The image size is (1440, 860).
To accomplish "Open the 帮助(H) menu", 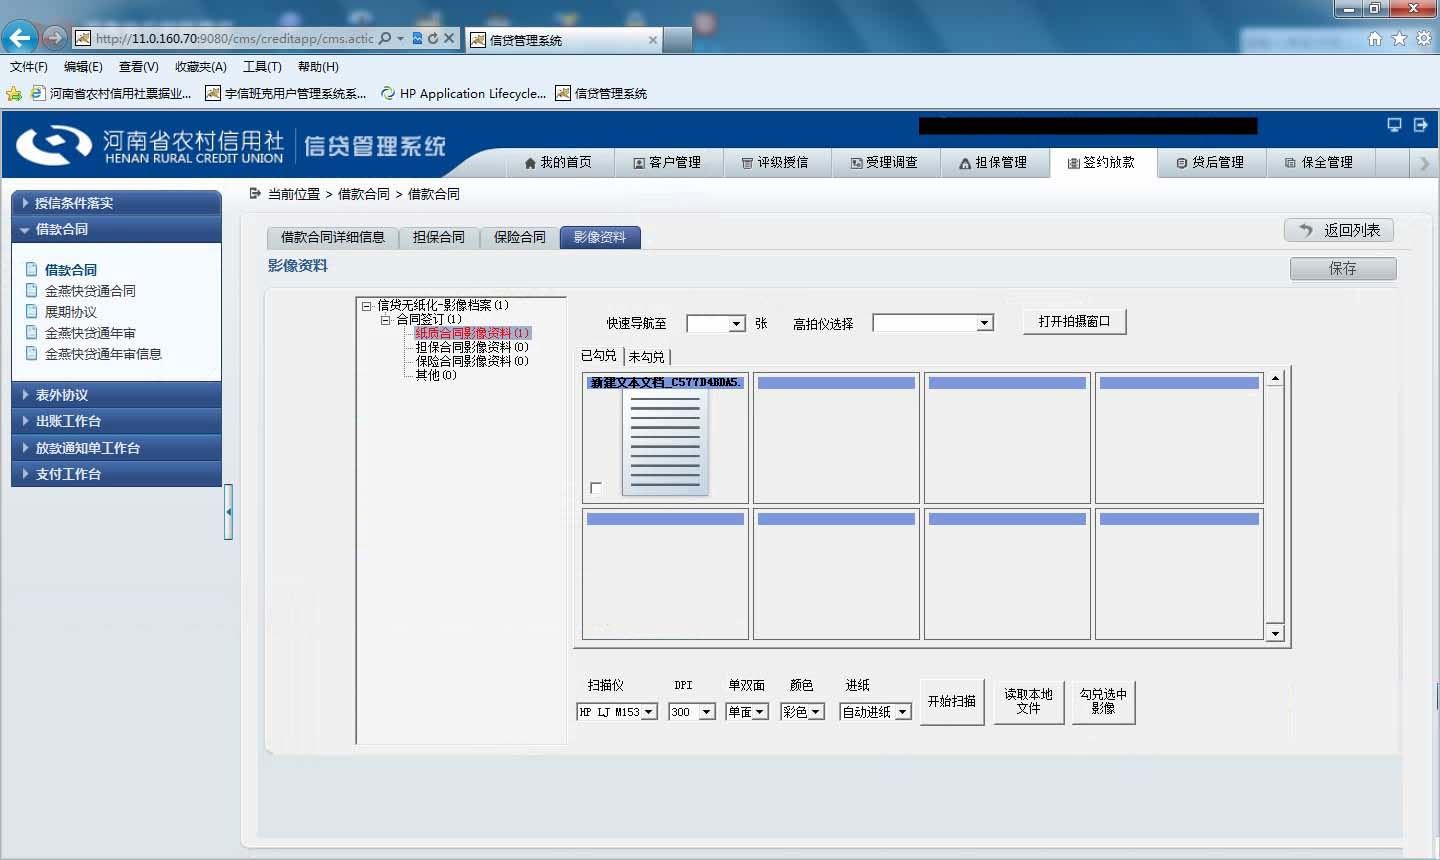I will (x=318, y=67).
